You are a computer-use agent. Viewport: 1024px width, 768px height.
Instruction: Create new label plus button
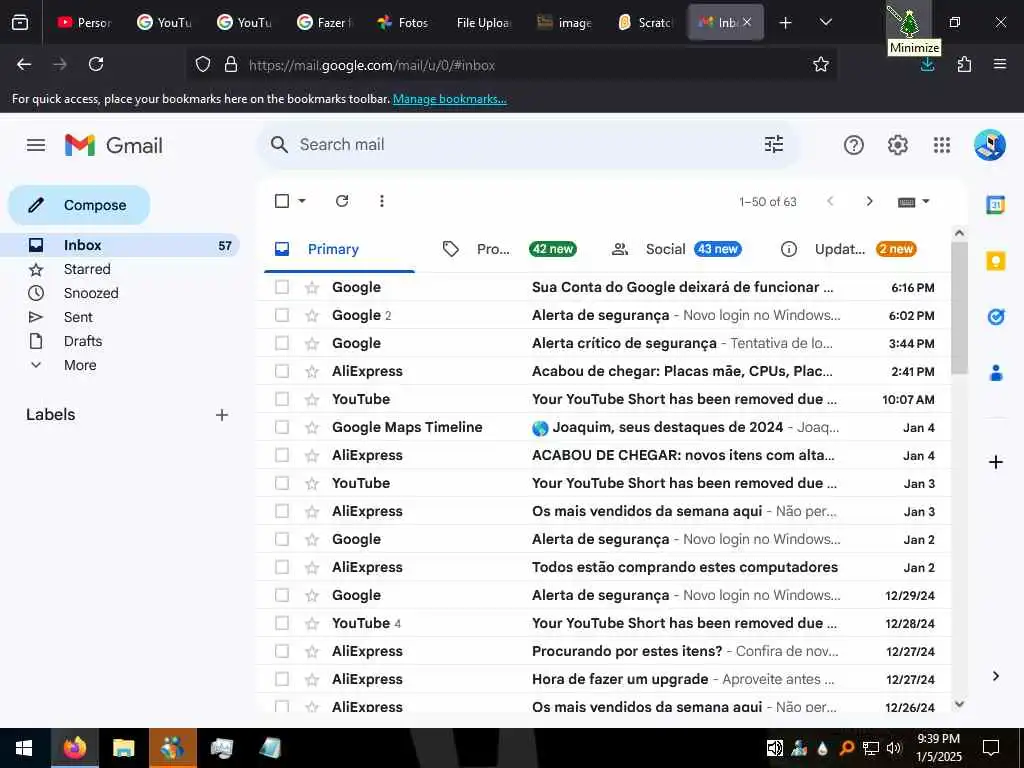(x=222, y=415)
